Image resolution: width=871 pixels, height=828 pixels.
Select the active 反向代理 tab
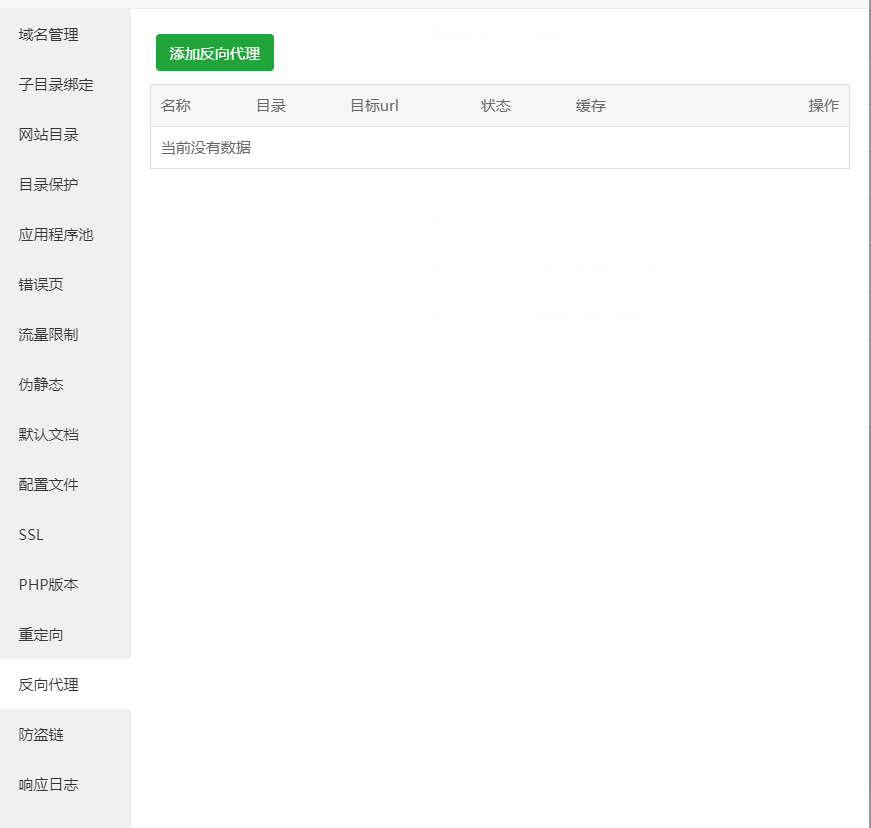pos(65,684)
